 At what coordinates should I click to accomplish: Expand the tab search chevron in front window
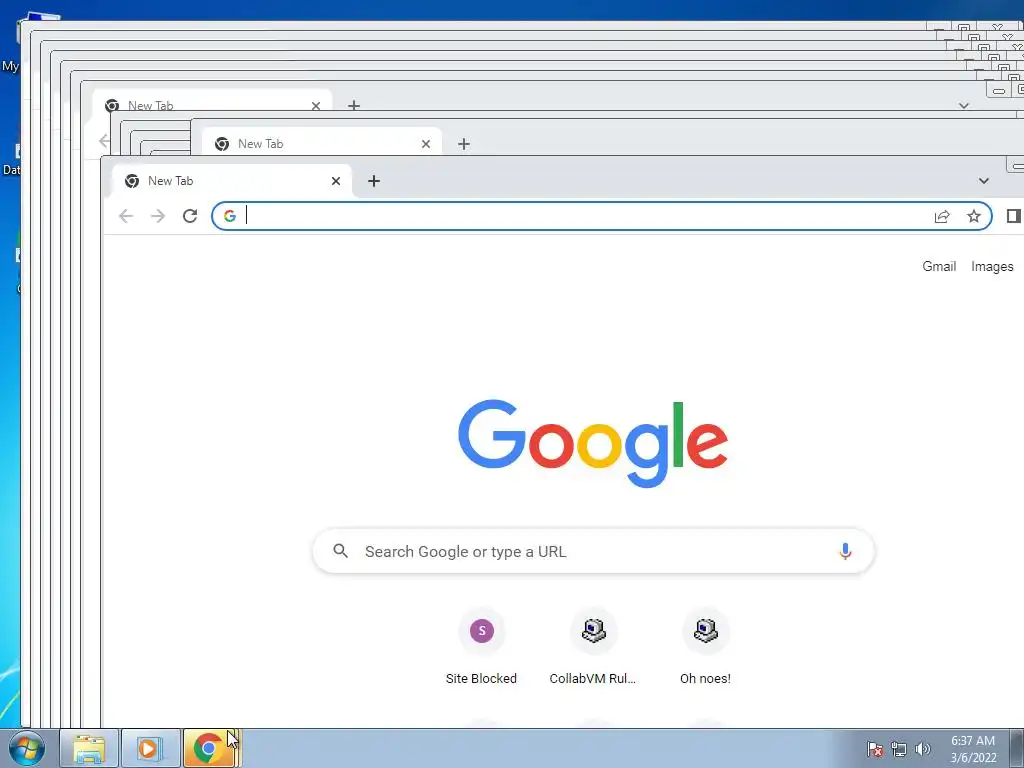pyautogui.click(x=984, y=181)
